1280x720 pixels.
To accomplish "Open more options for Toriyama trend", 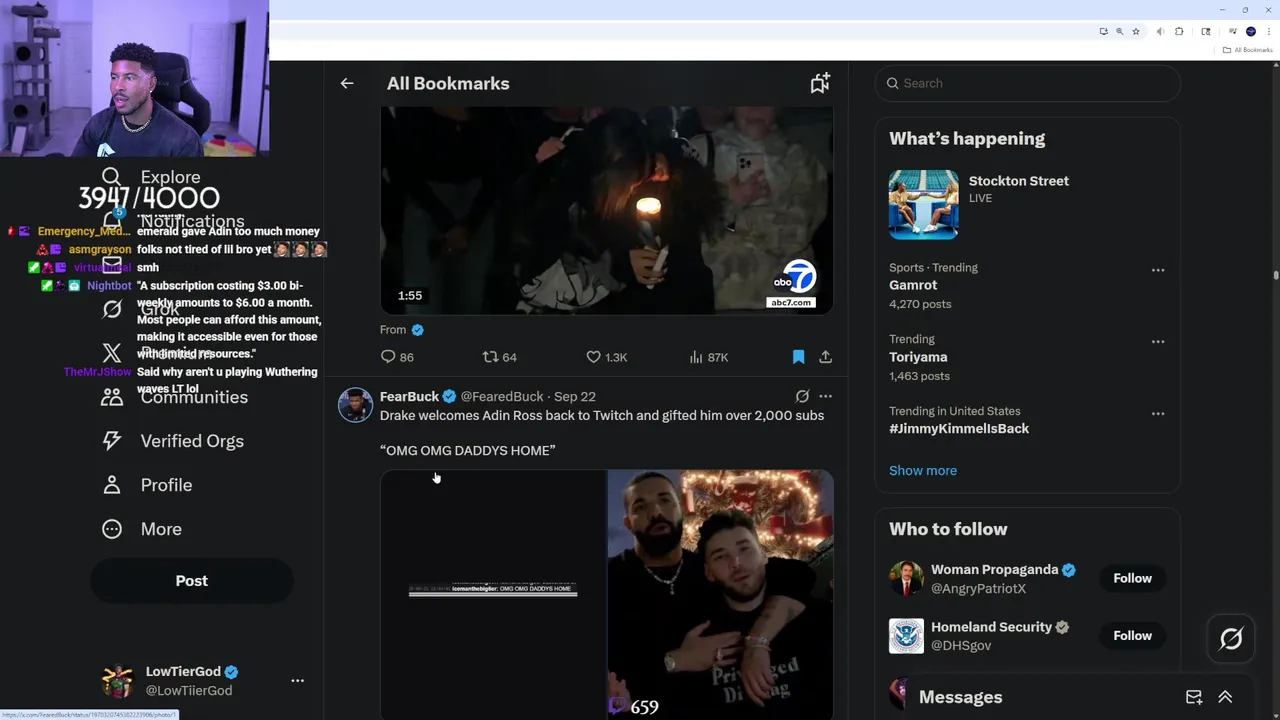I will coord(1158,342).
